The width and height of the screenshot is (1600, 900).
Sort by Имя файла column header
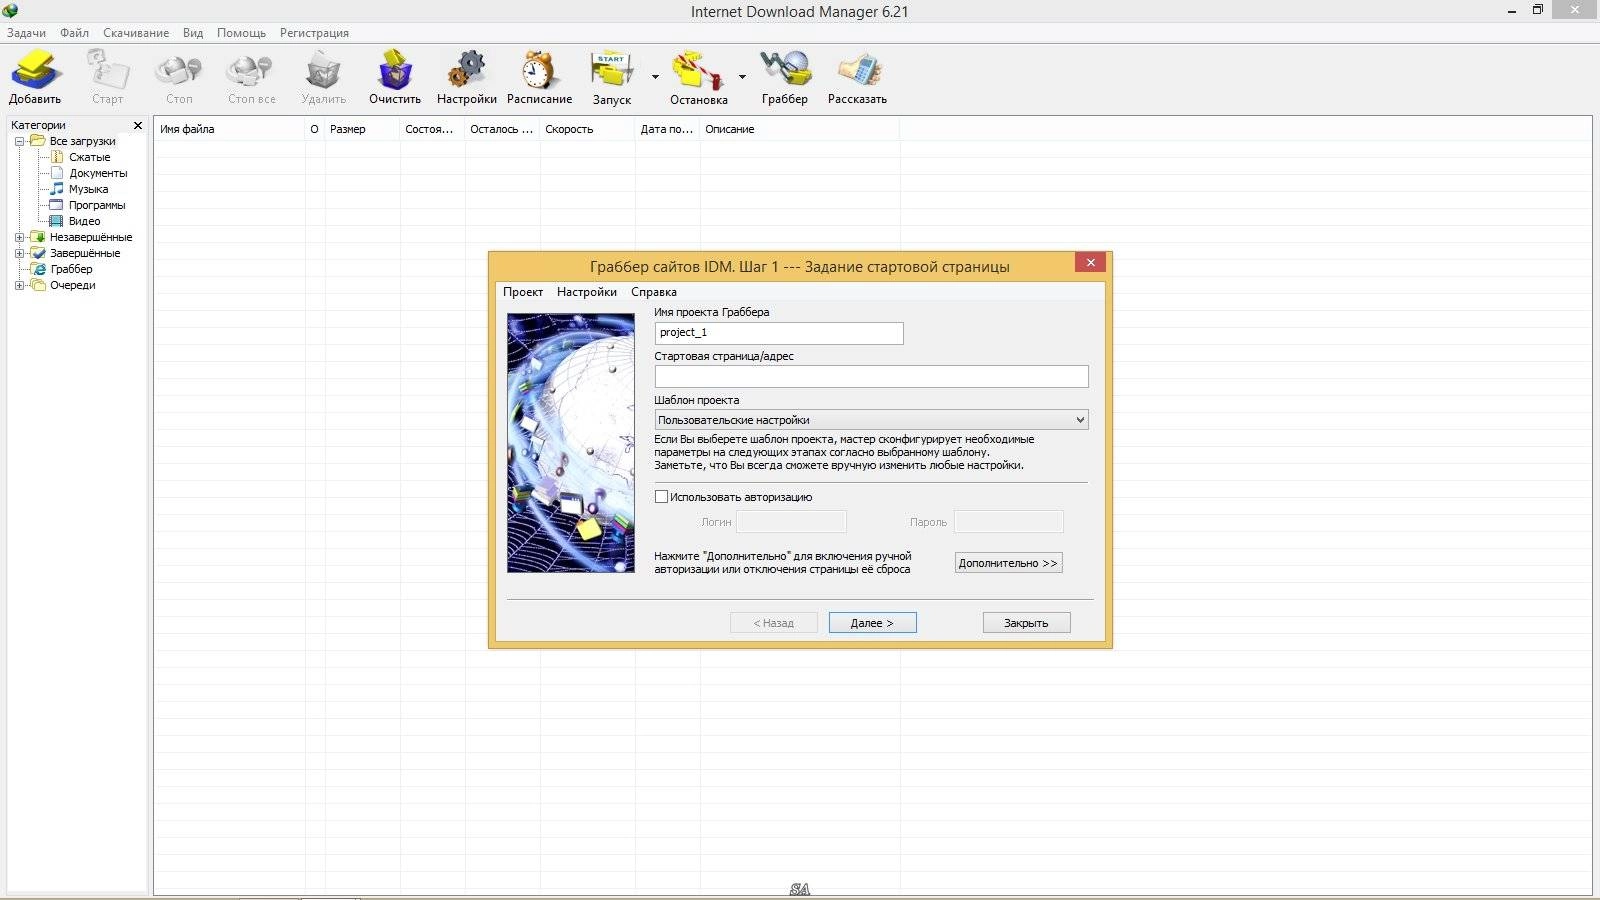pos(229,129)
